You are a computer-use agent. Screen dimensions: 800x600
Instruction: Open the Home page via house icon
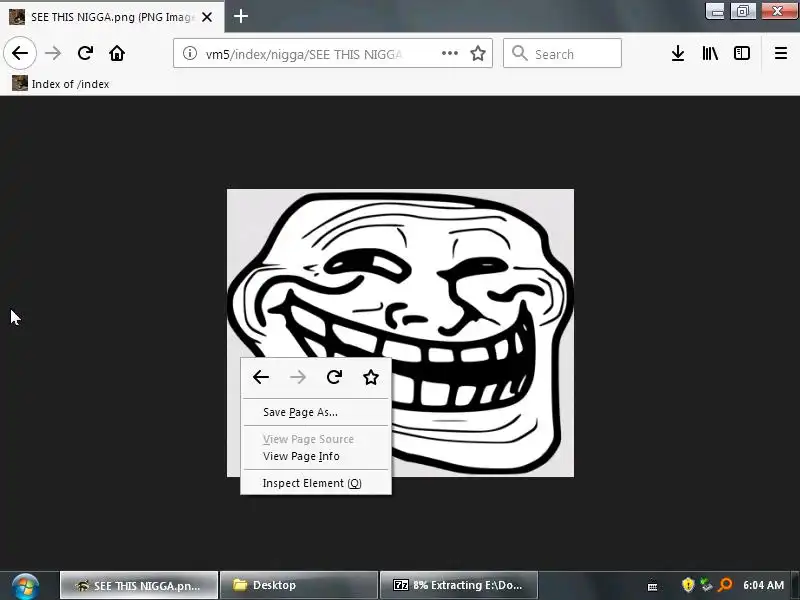[117, 53]
